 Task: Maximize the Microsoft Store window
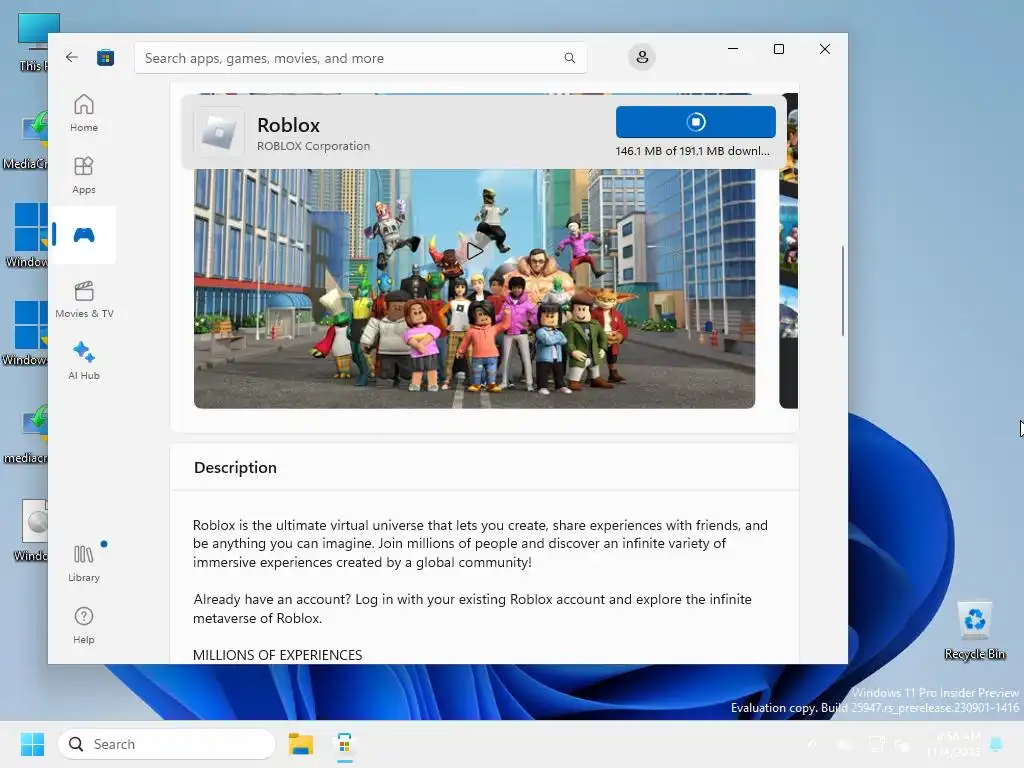tap(778, 49)
